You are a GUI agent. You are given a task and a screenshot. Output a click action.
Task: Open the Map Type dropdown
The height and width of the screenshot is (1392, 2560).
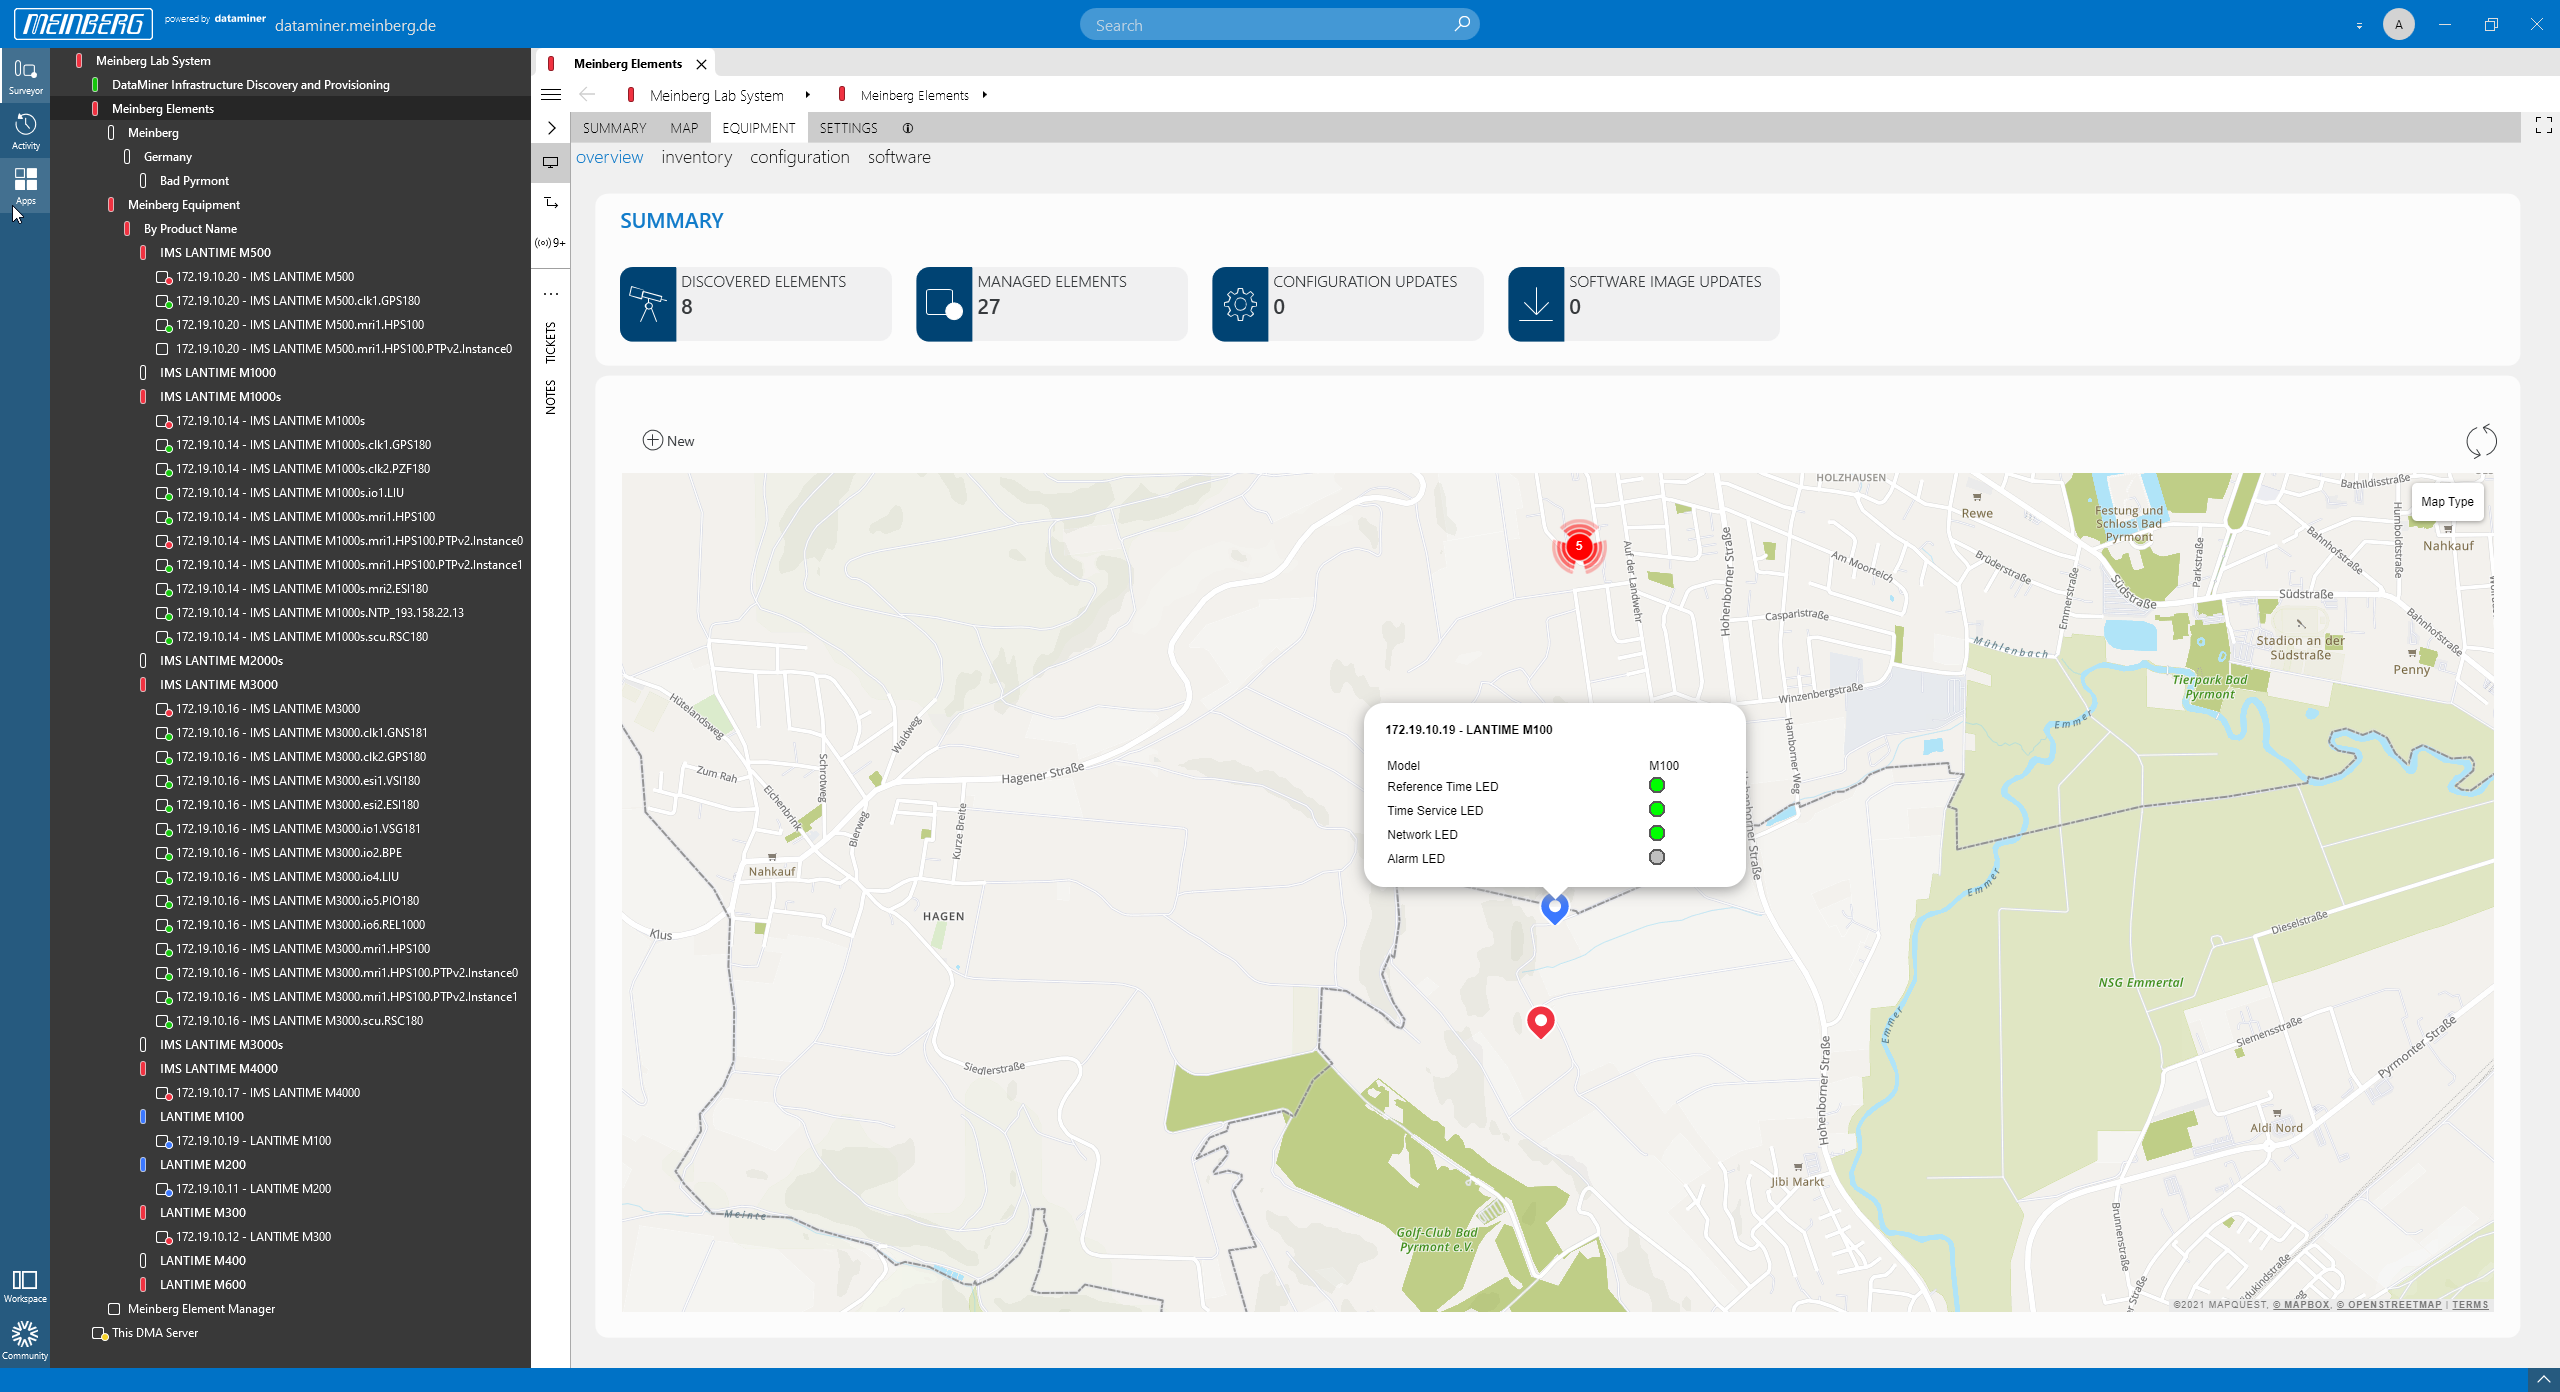coord(2447,502)
